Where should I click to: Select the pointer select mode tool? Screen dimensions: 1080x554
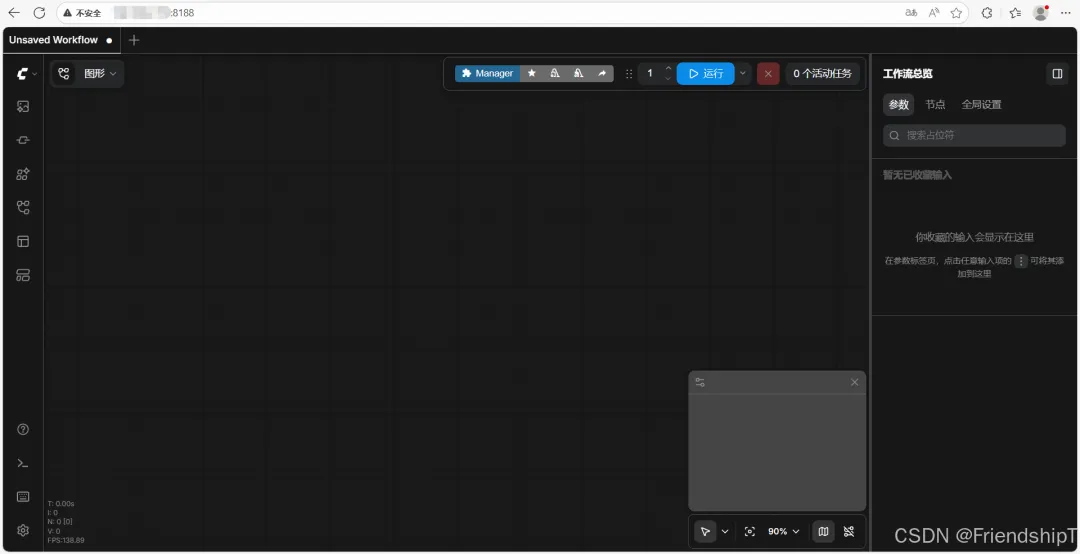[705, 531]
